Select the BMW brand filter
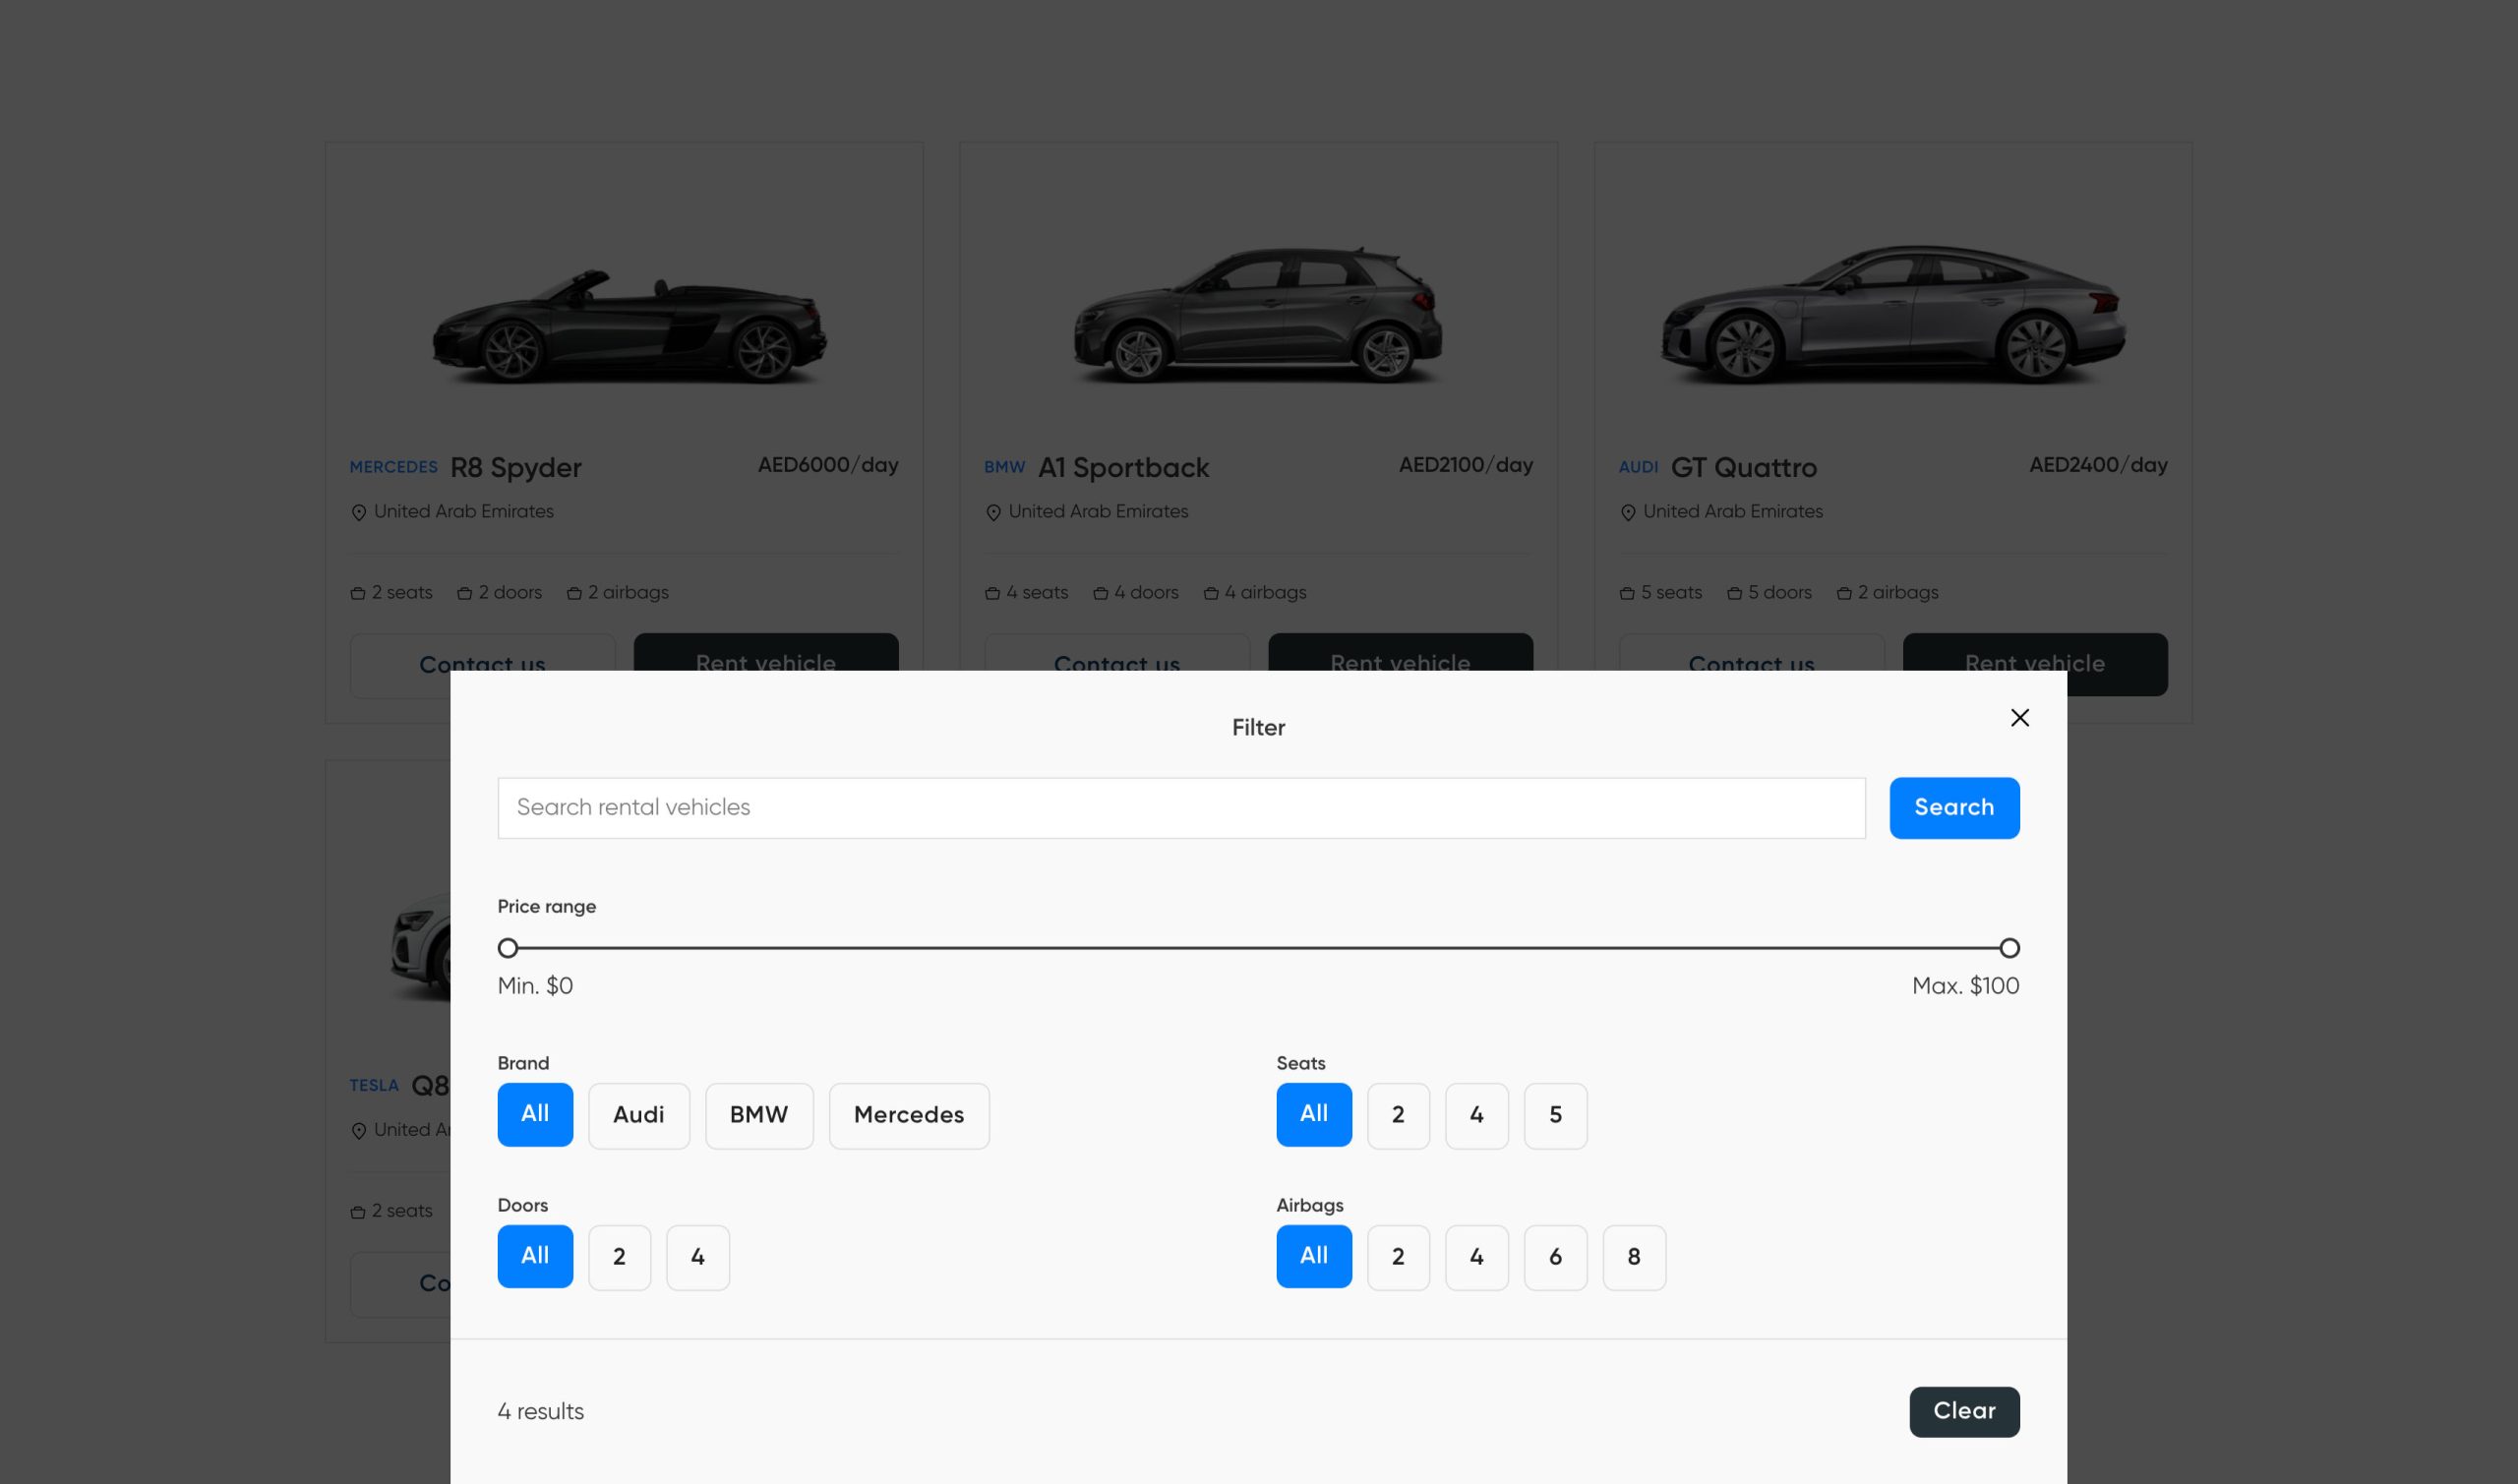Screen dimensions: 2518x1484 (x=758, y=1115)
